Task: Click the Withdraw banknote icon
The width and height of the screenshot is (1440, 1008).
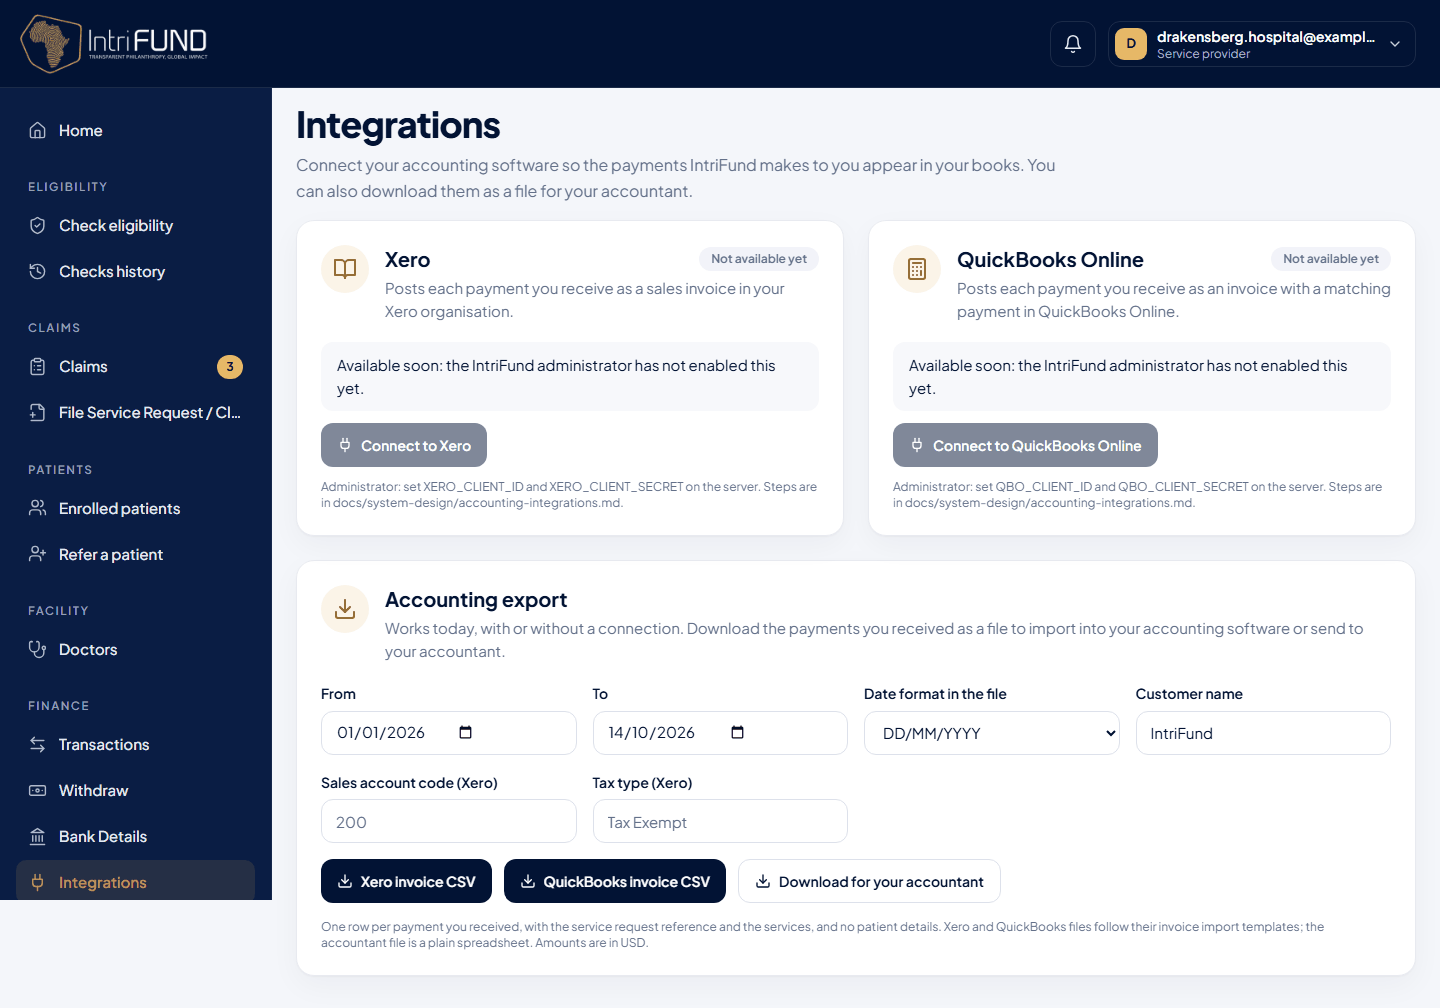Action: pyautogui.click(x=38, y=791)
